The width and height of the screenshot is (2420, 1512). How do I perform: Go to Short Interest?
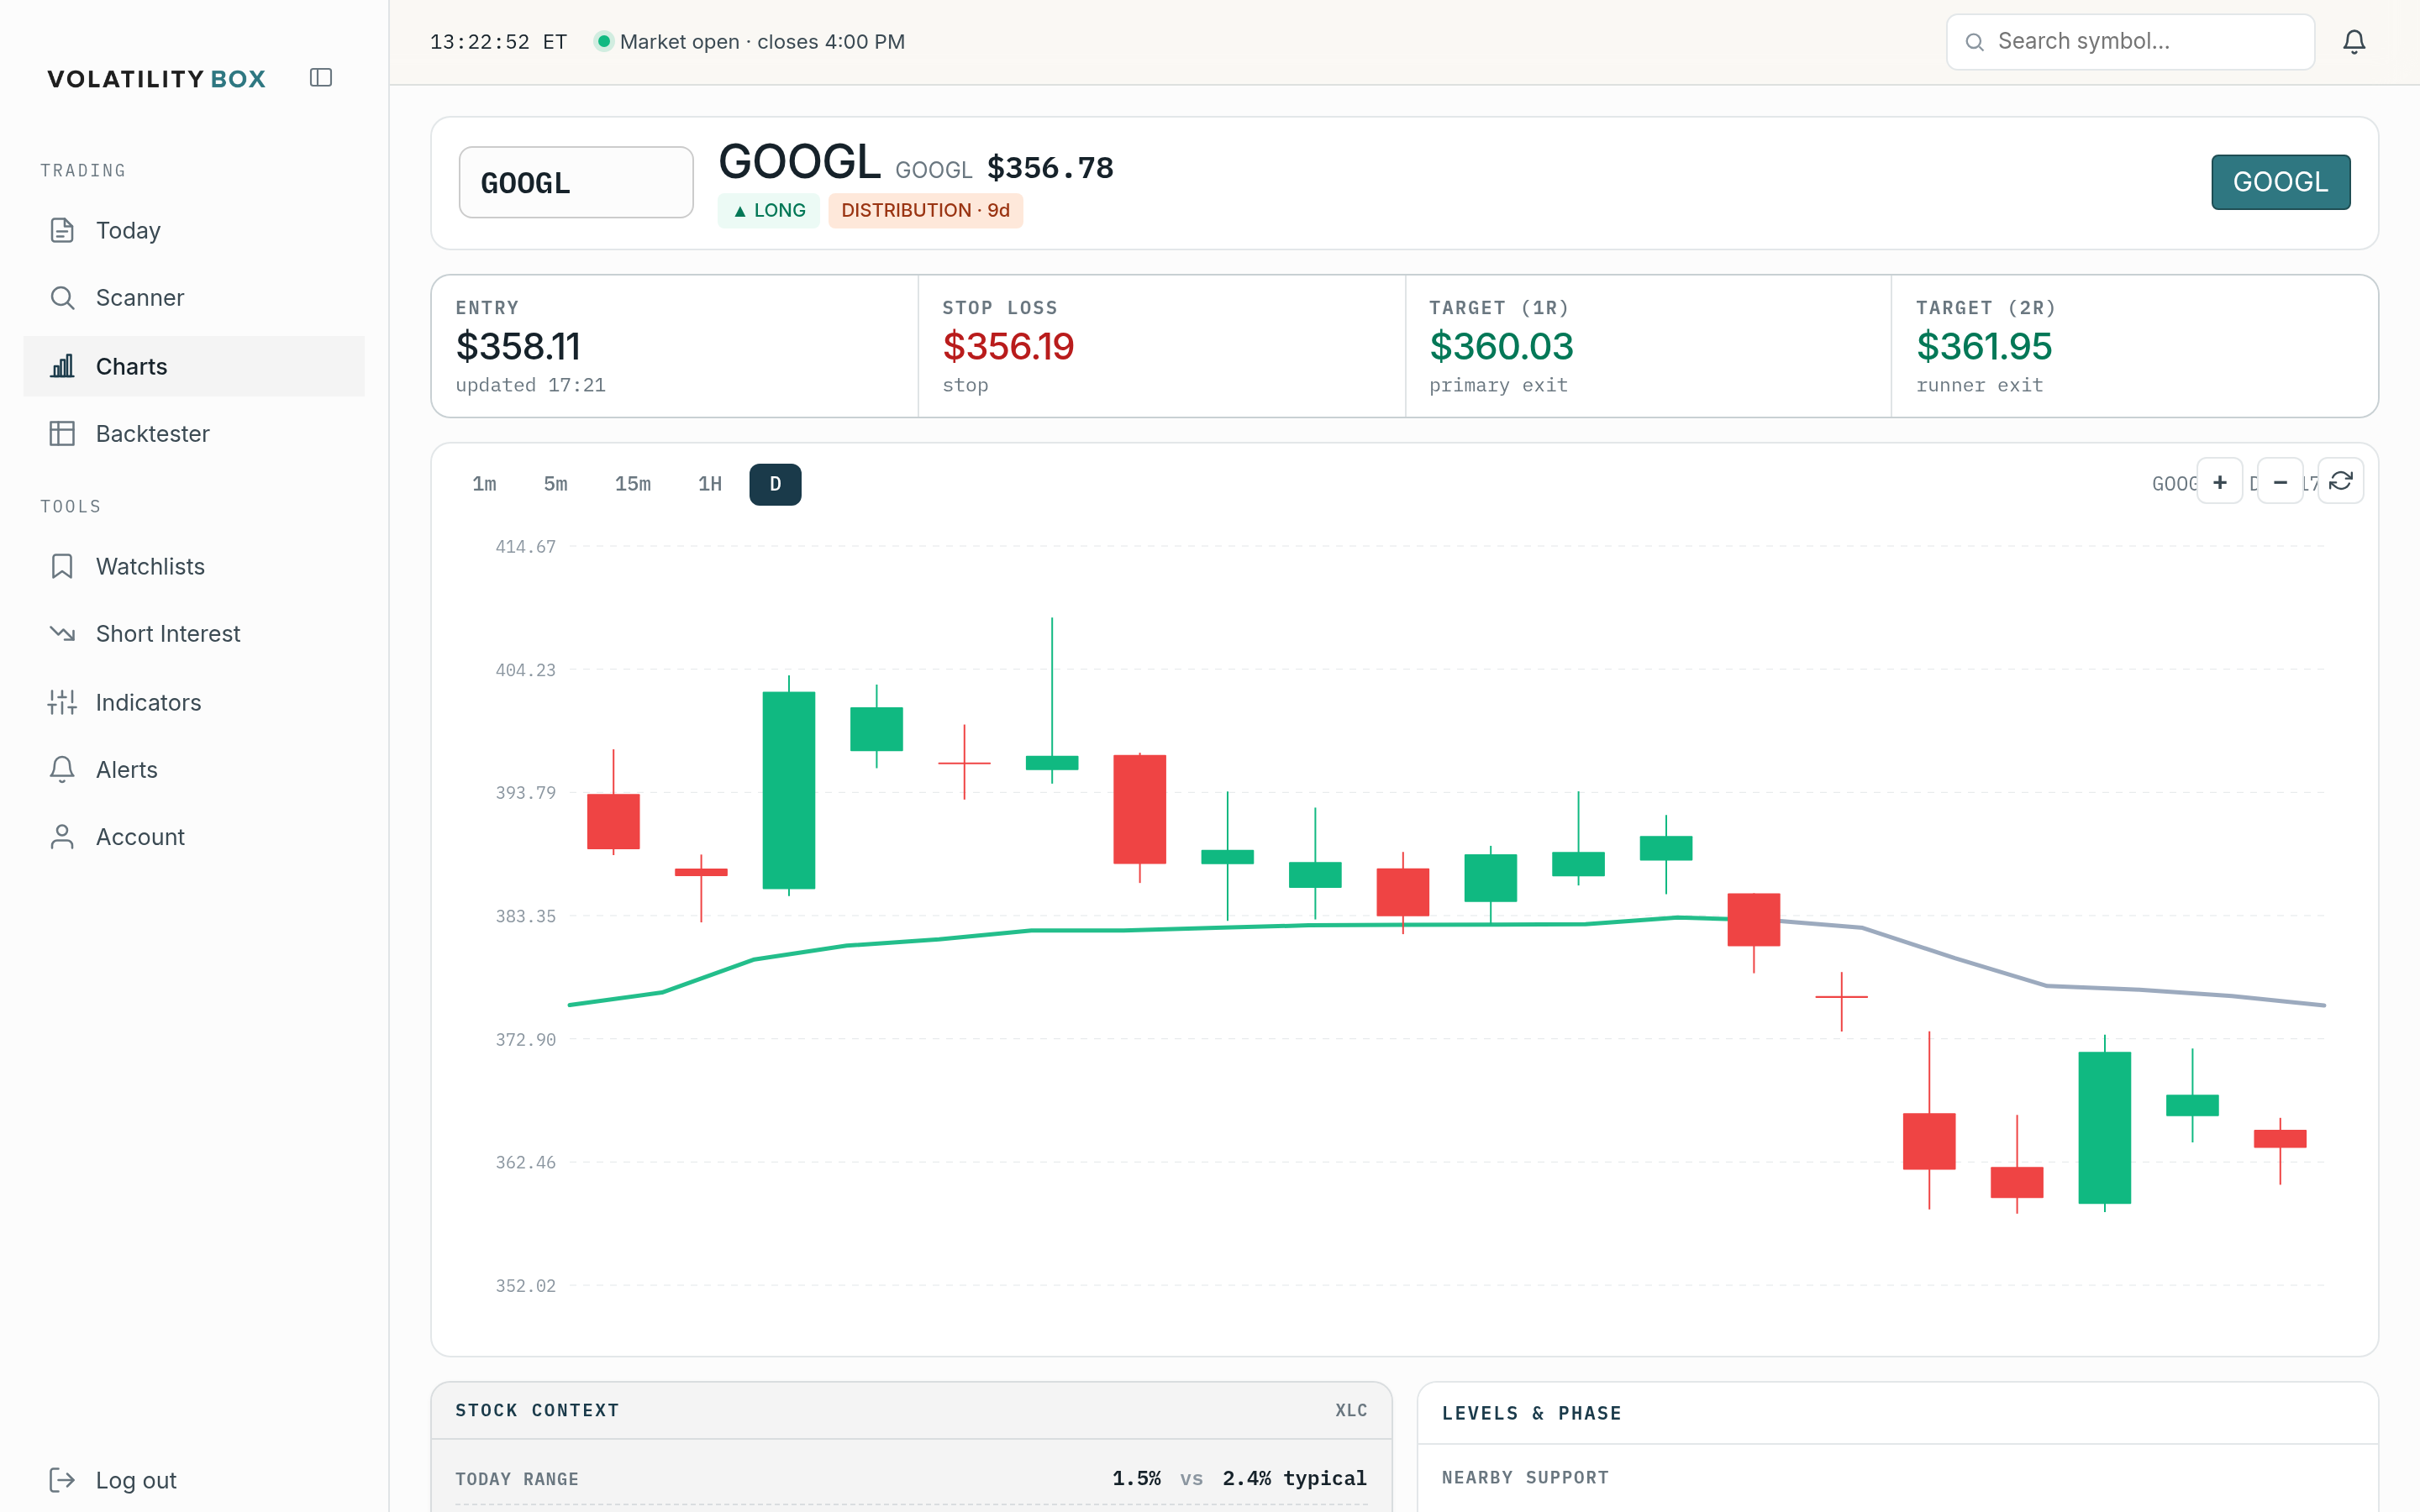(194, 634)
